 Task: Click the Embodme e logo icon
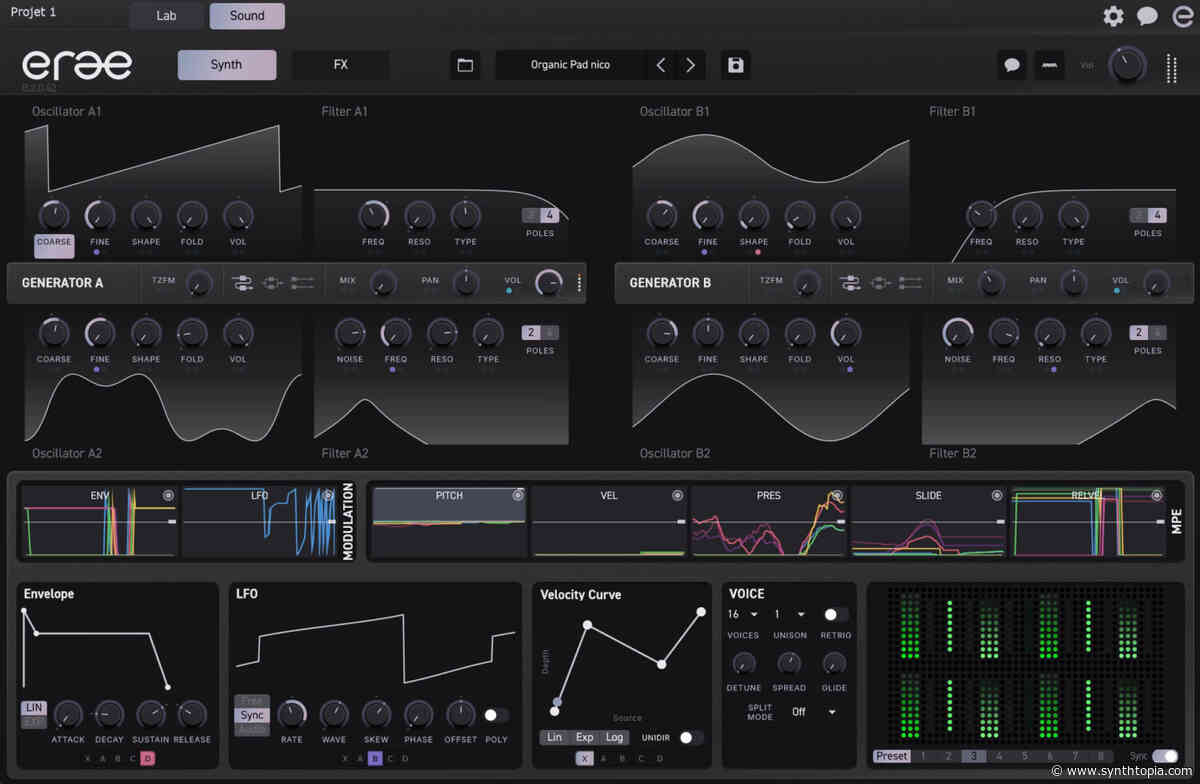click(1182, 15)
